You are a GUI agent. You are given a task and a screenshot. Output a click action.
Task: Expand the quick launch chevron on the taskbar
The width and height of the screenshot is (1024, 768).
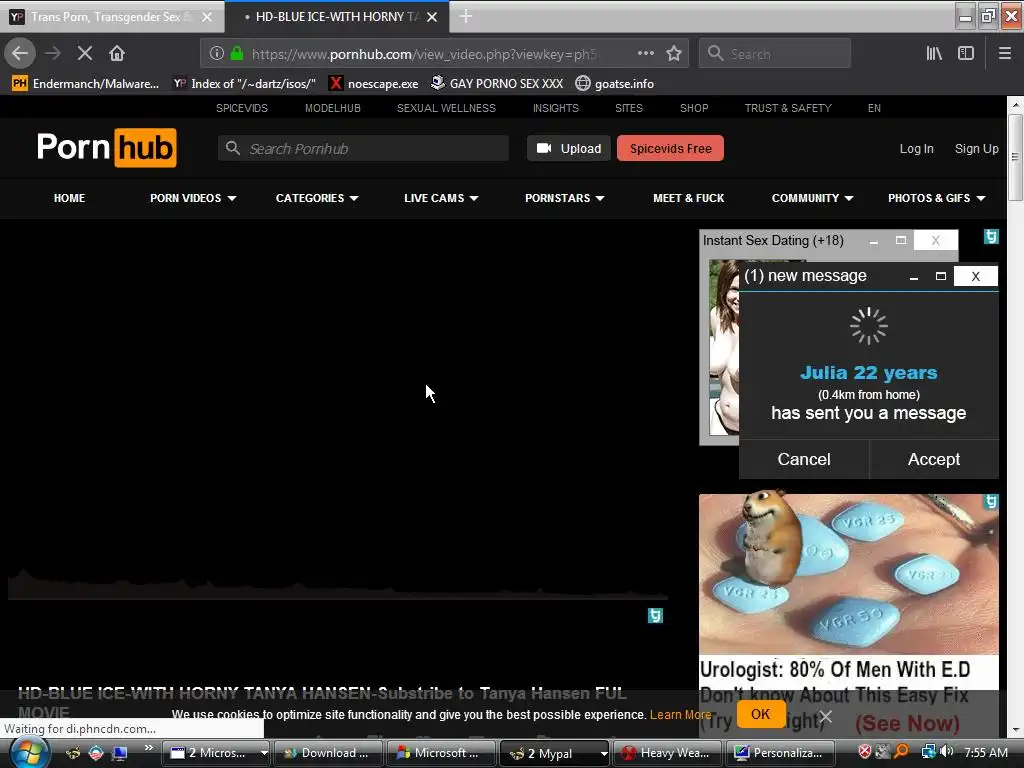coord(149,748)
